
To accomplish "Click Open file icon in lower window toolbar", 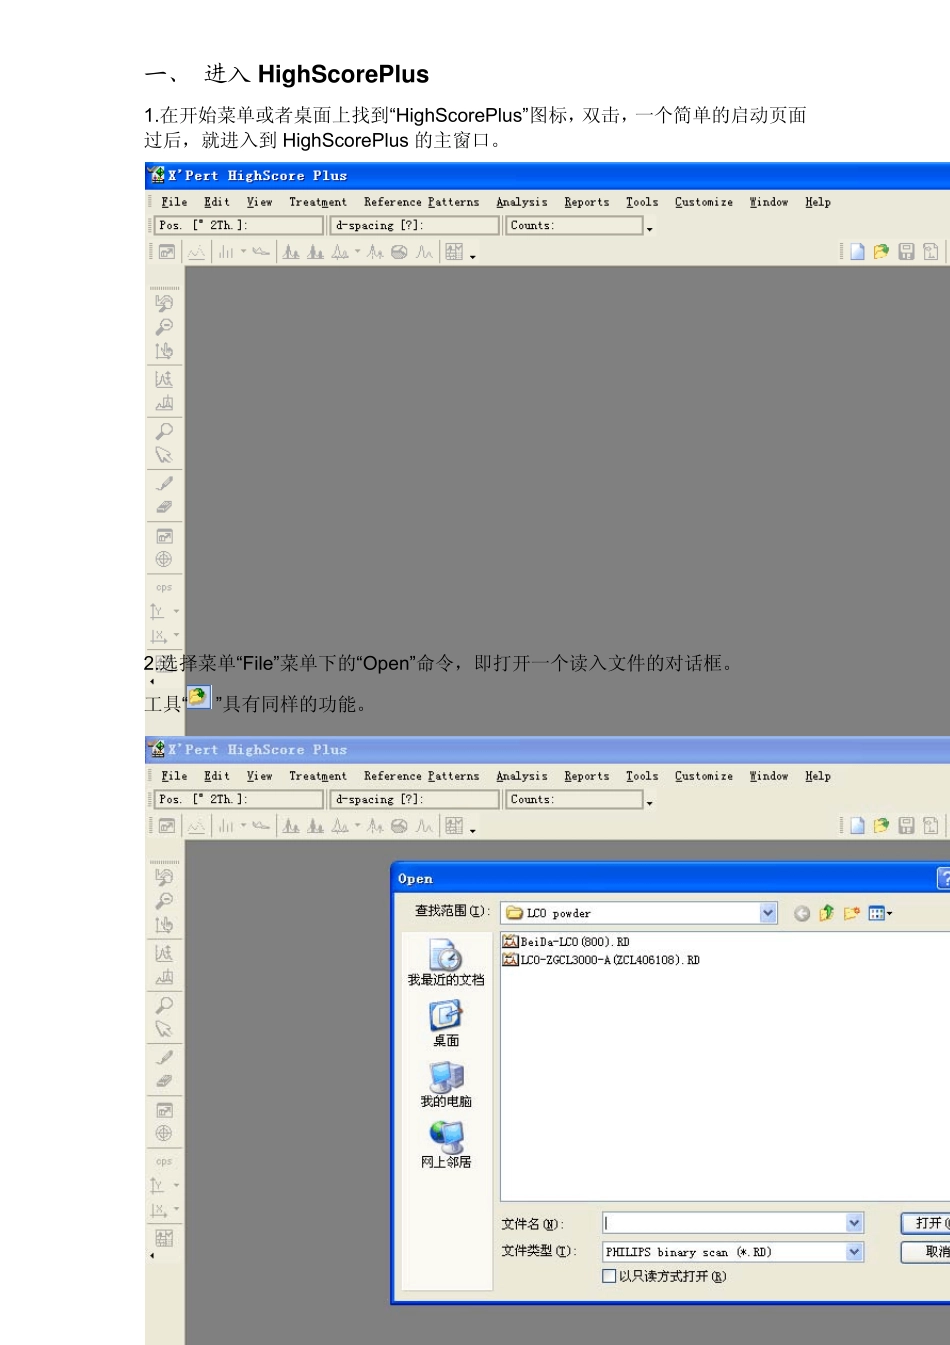I will click(881, 826).
